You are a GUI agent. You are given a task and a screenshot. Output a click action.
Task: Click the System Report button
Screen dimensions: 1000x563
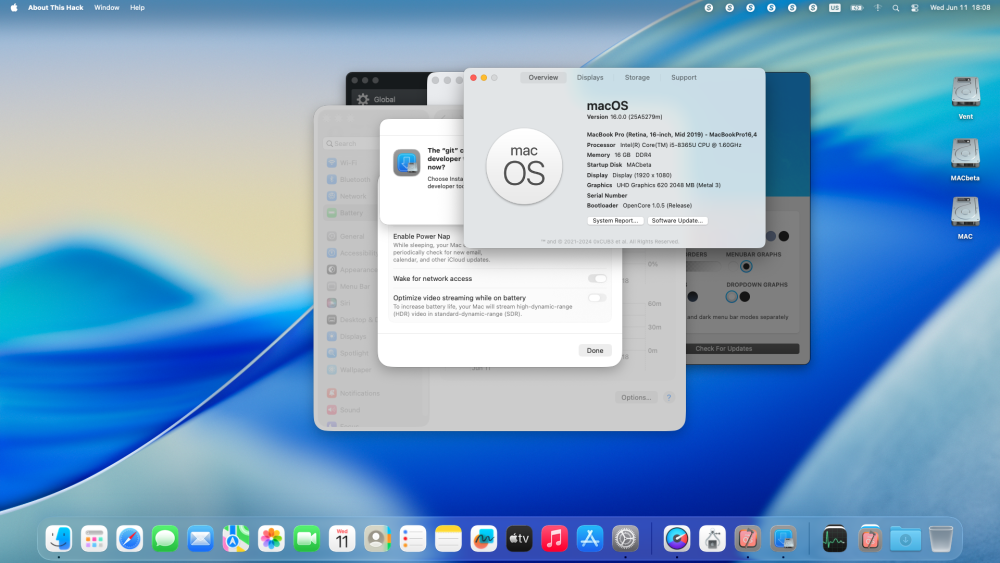coord(615,221)
